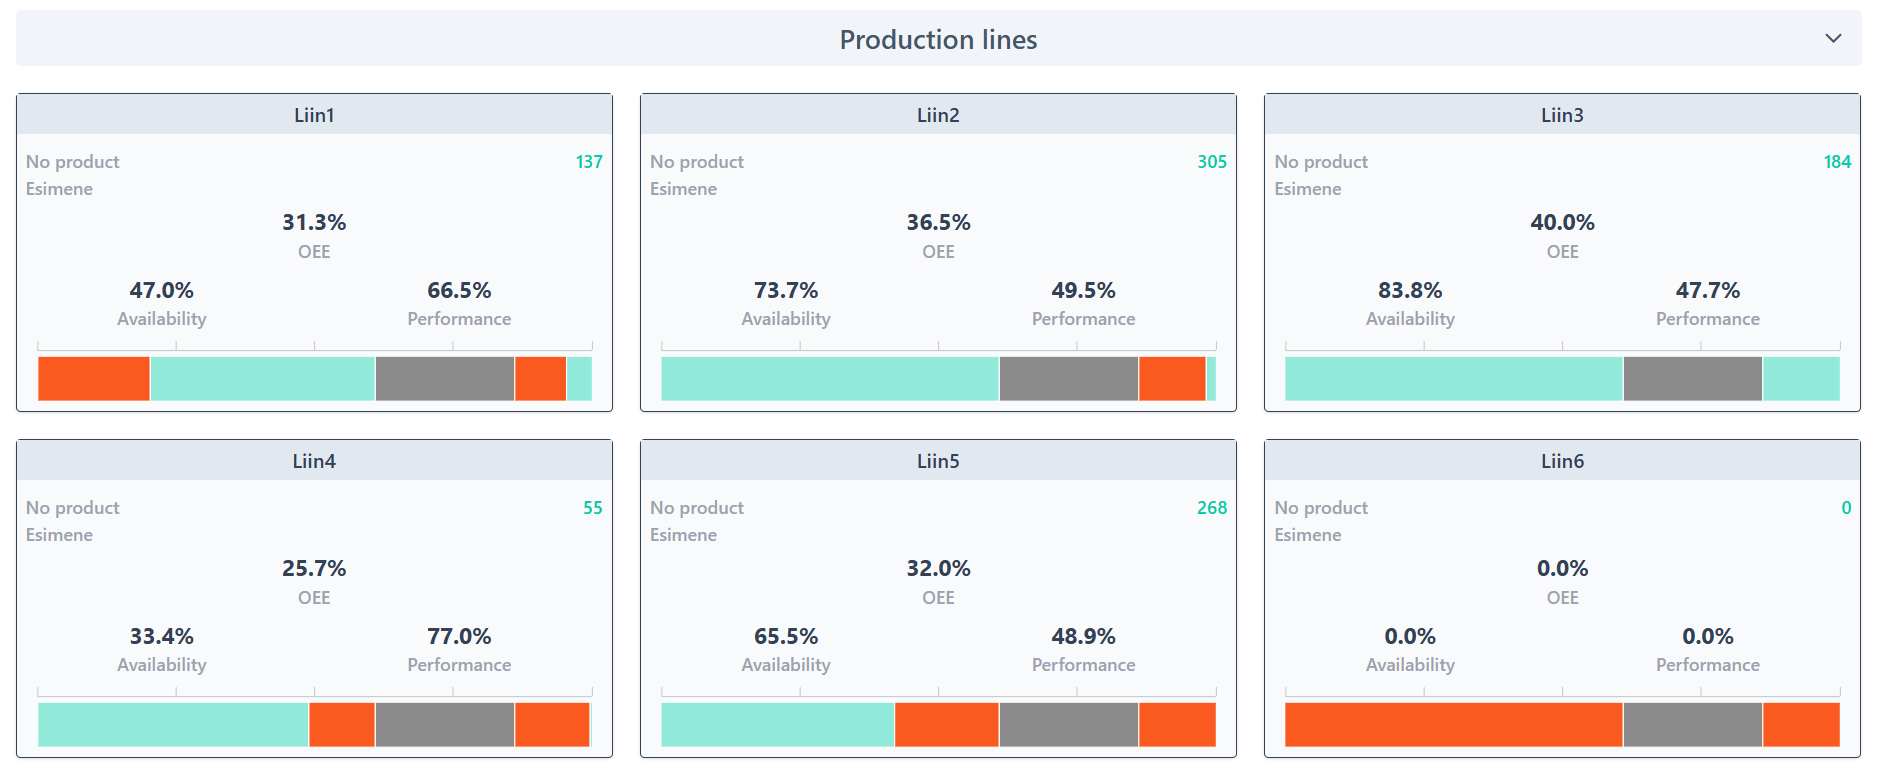
Task: Click the 73.7% Availability figure
Action: pyautogui.click(x=786, y=290)
